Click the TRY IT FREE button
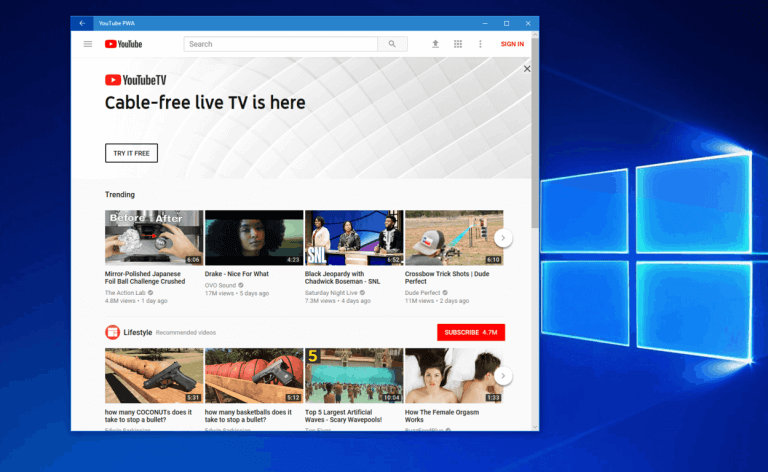This screenshot has height=472, width=768. tap(131, 153)
